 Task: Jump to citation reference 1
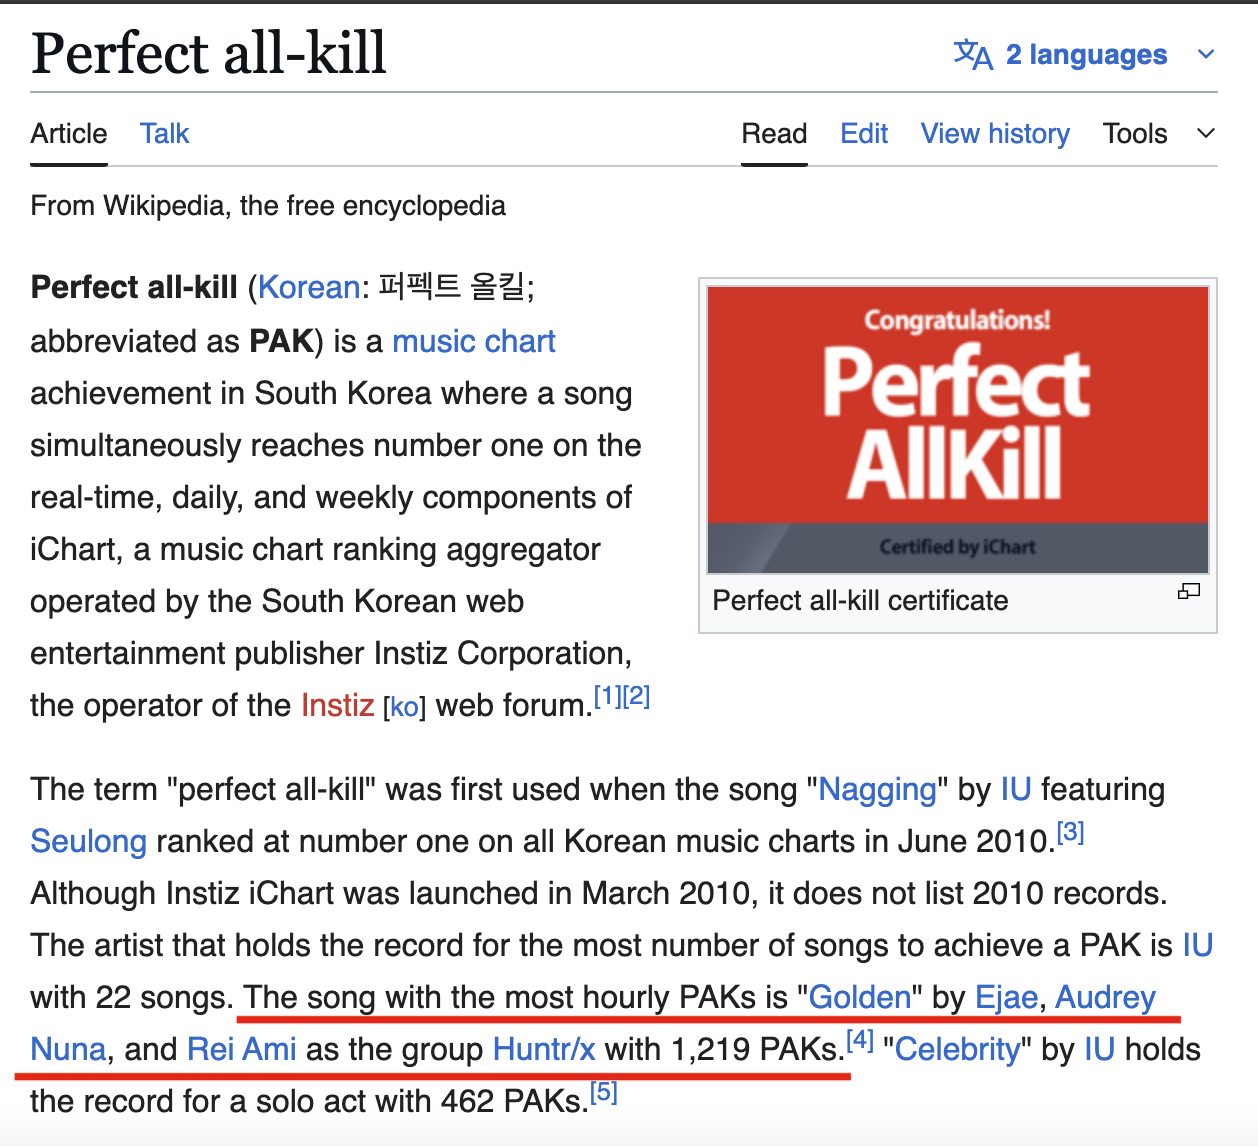tap(608, 696)
